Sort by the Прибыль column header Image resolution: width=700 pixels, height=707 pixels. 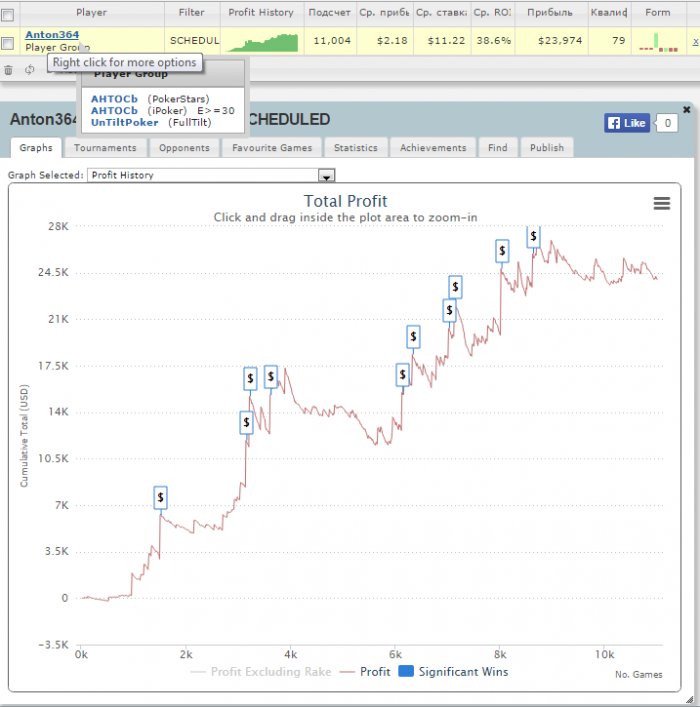550,13
